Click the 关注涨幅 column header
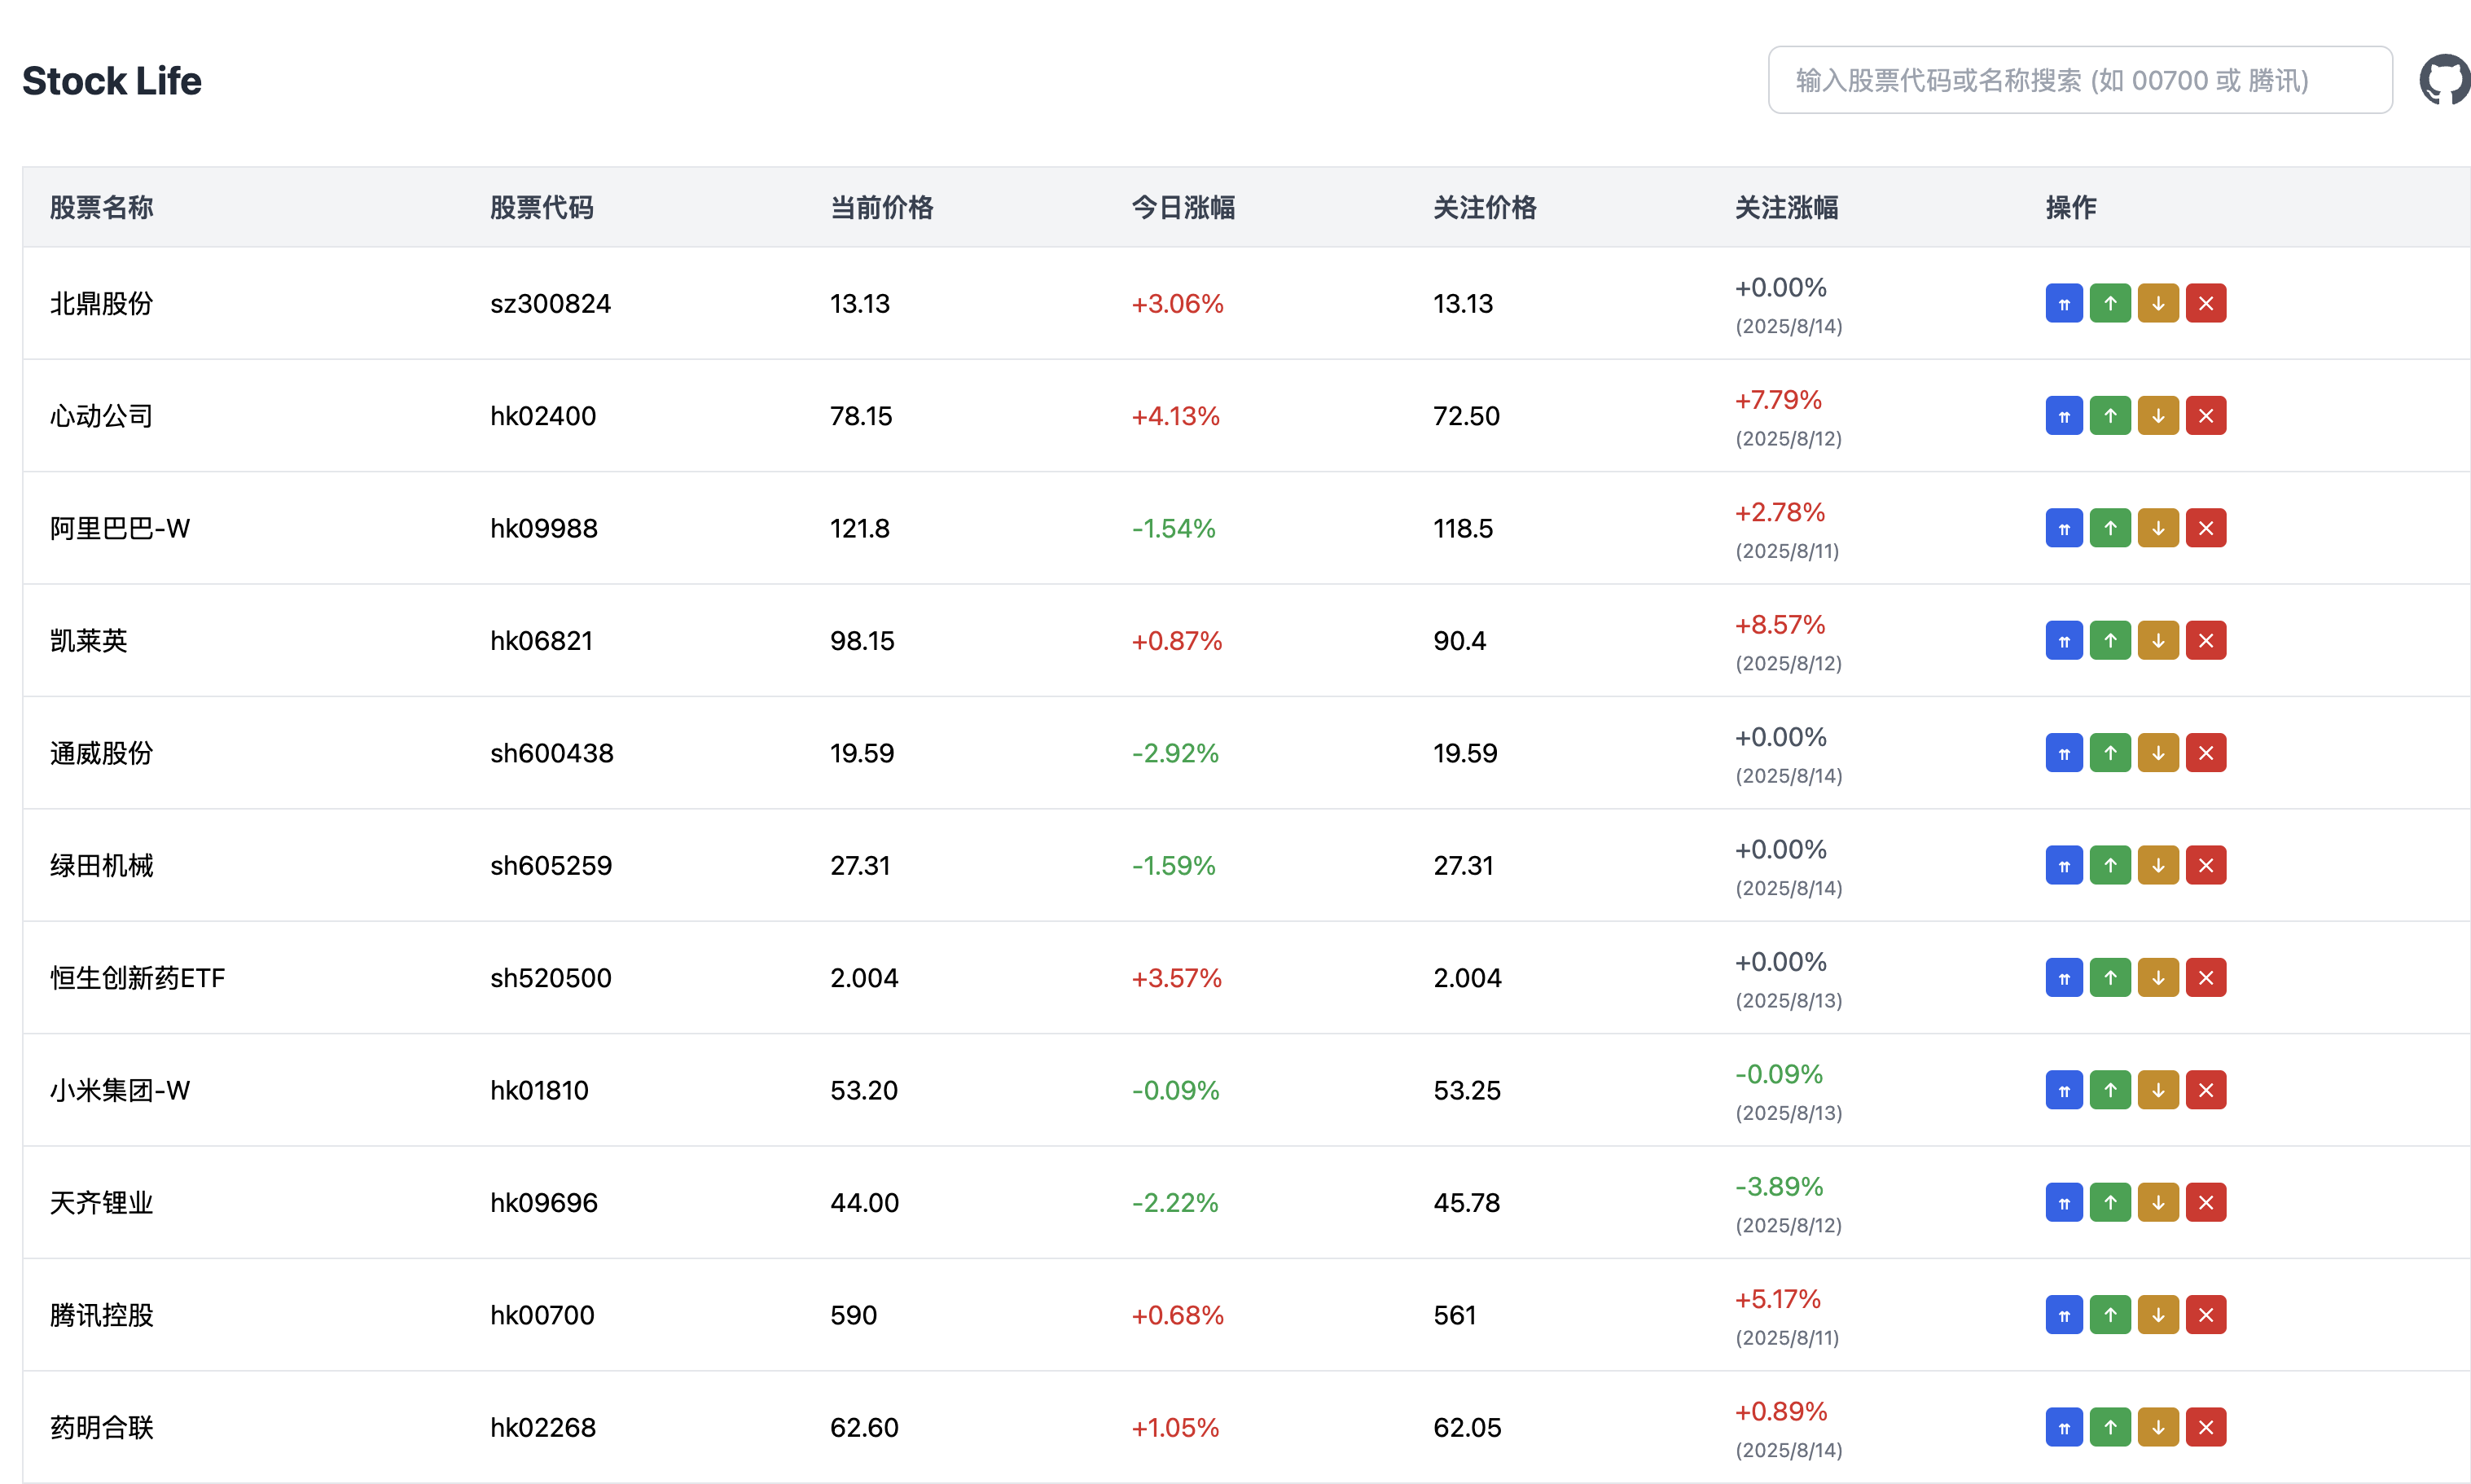 click(x=1786, y=207)
